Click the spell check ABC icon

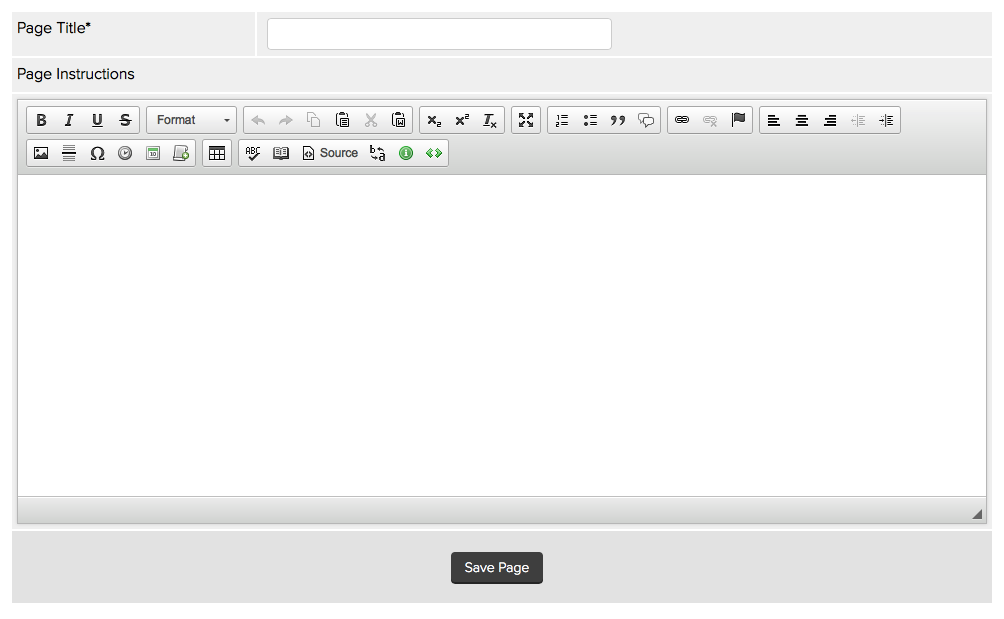(x=253, y=153)
